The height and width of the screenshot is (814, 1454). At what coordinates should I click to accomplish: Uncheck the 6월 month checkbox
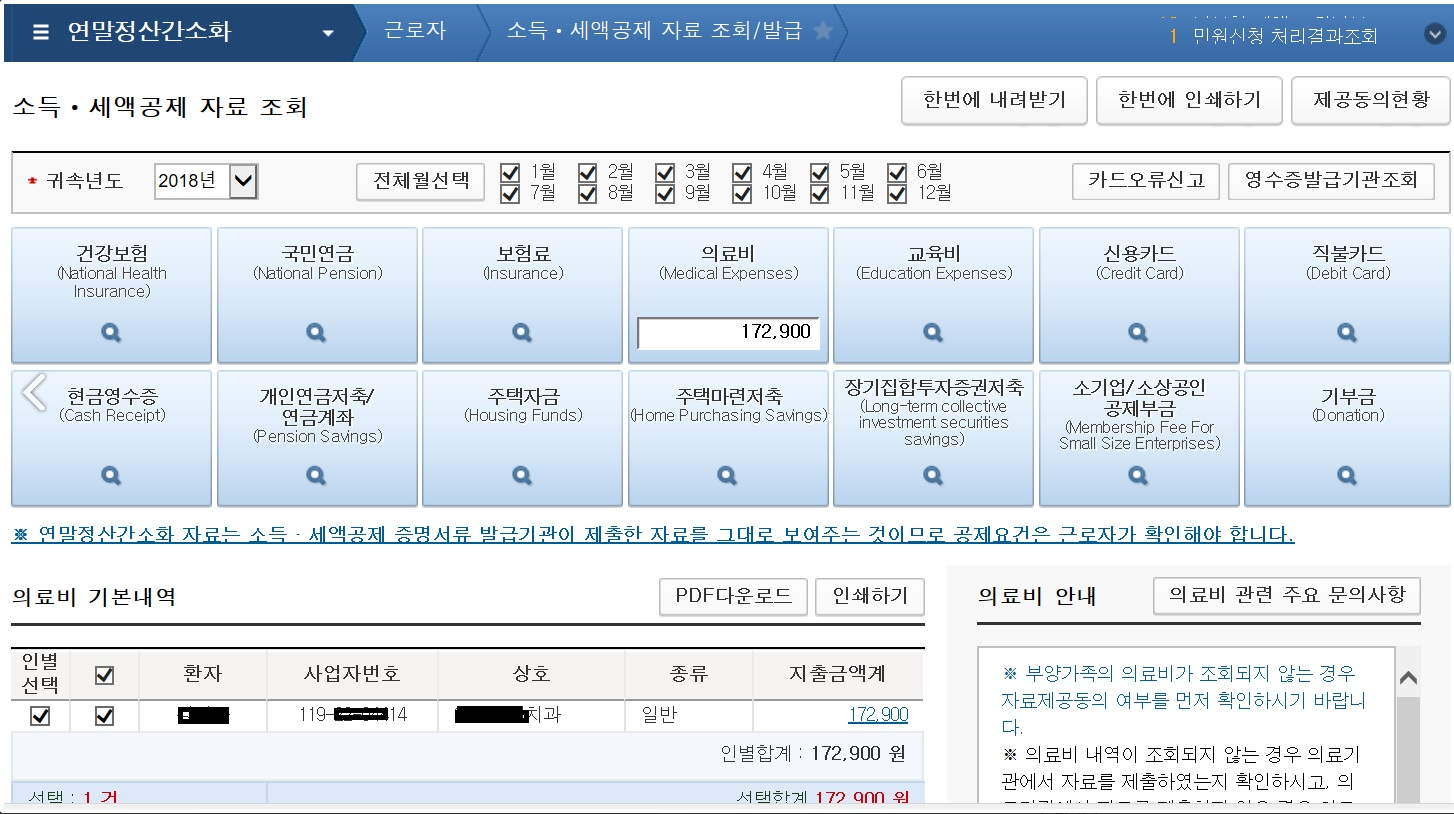pos(897,172)
